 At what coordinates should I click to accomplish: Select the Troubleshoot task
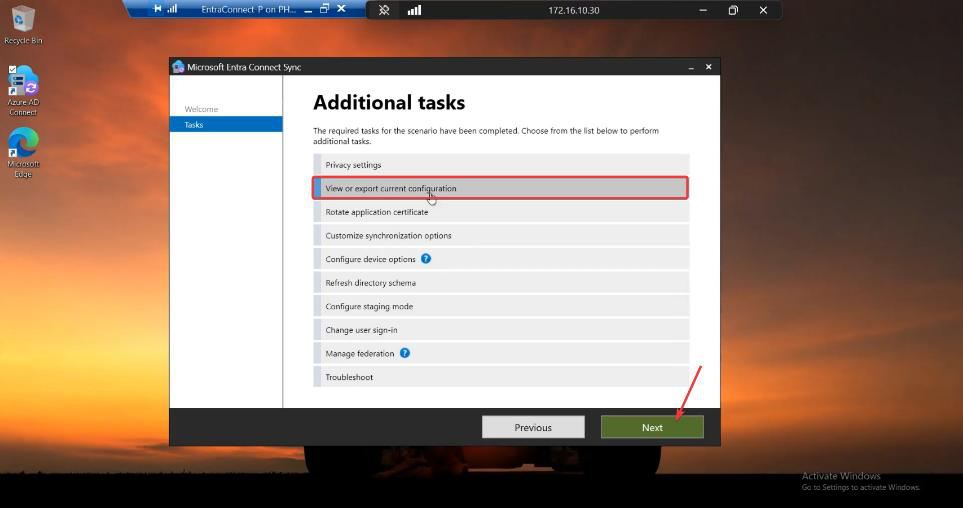pyautogui.click(x=501, y=377)
